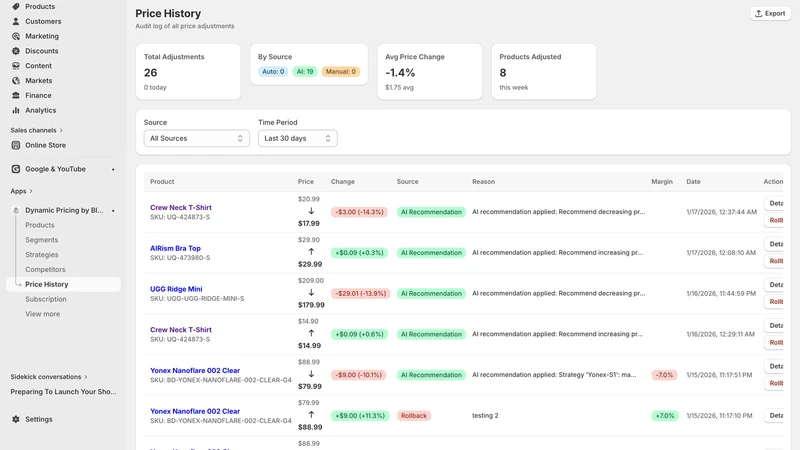Open the Subscription app page
Screen dimensions: 800x450
click(x=45, y=299)
